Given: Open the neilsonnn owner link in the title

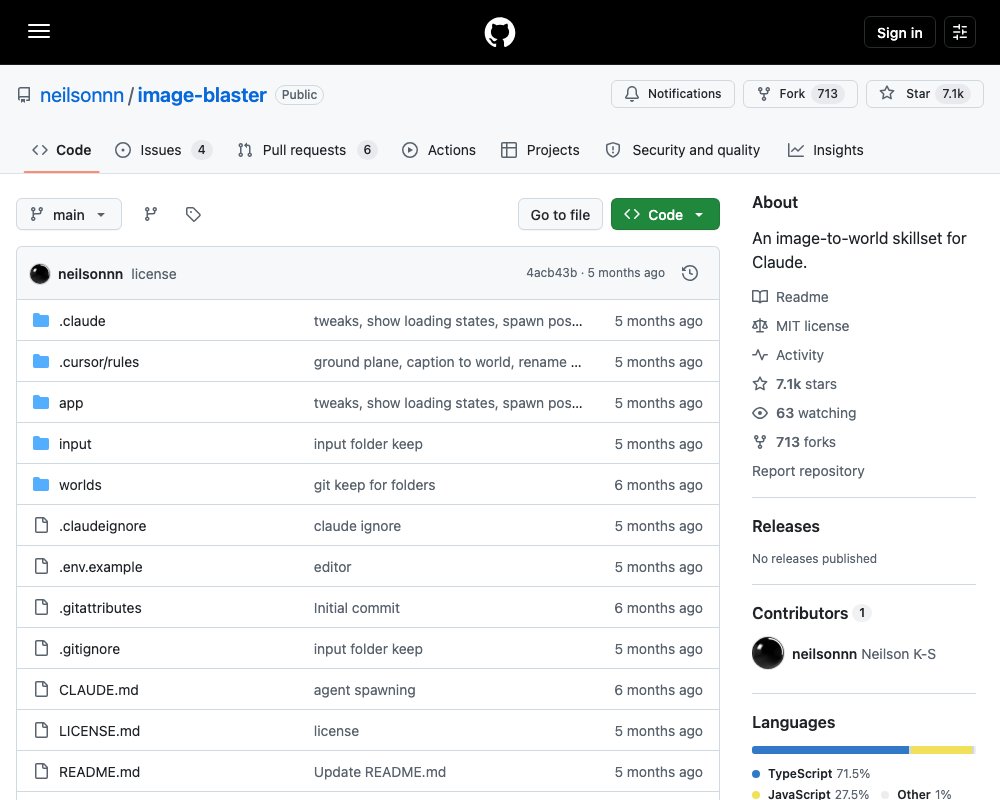Looking at the screenshot, I should (82, 95).
